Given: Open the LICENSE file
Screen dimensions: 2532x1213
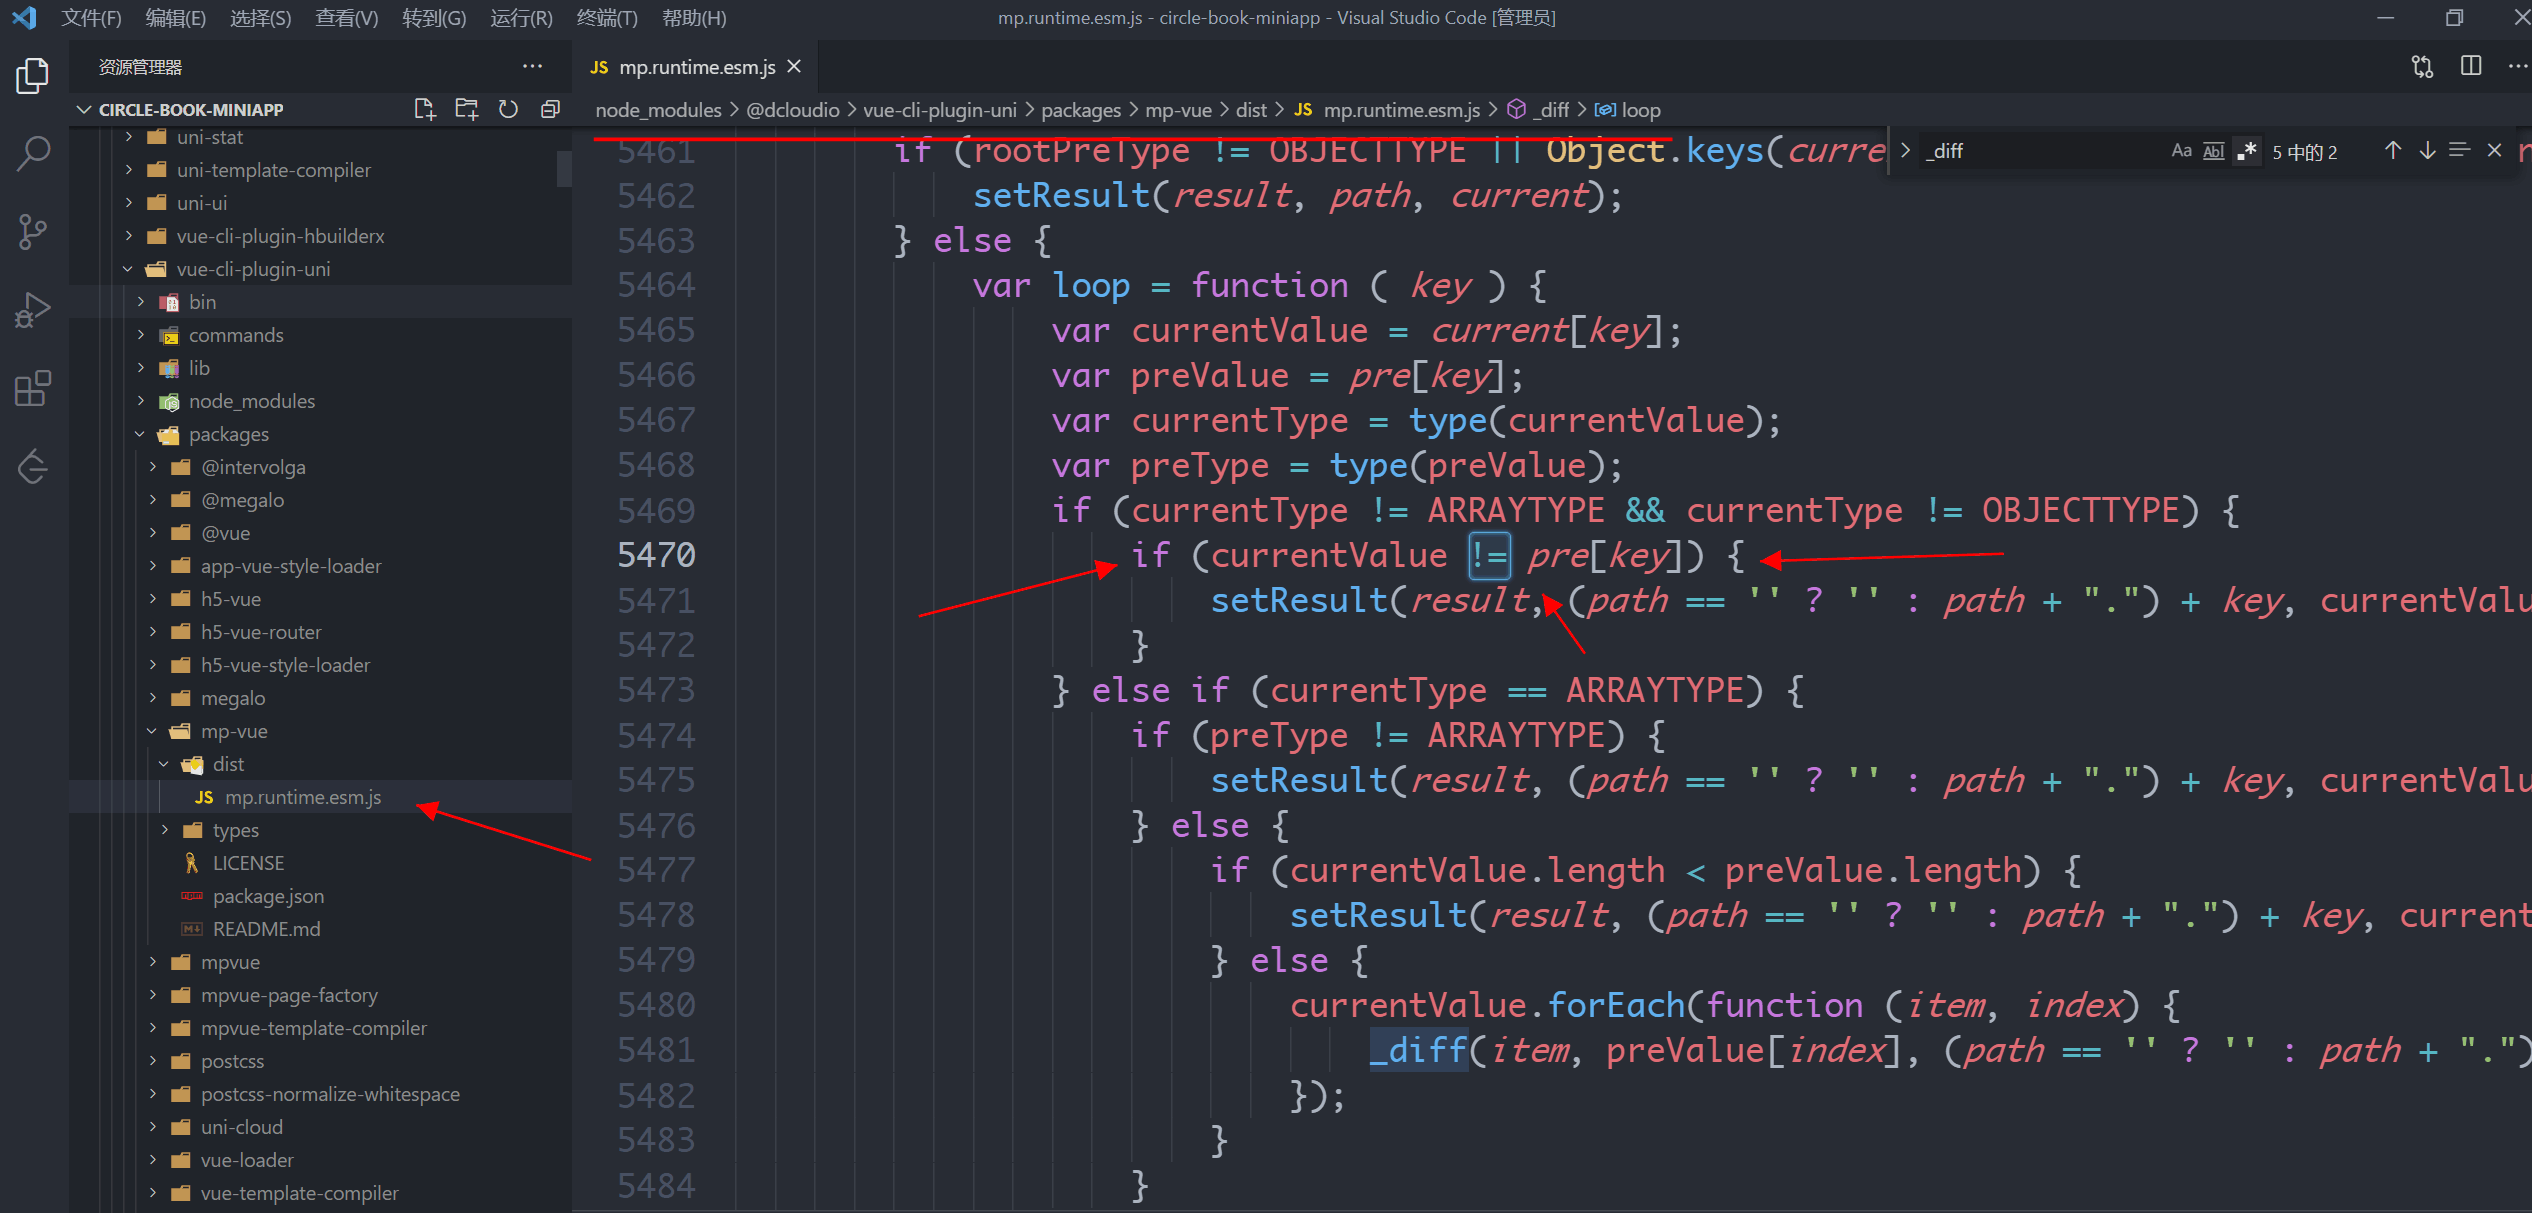Looking at the screenshot, I should (x=248, y=863).
